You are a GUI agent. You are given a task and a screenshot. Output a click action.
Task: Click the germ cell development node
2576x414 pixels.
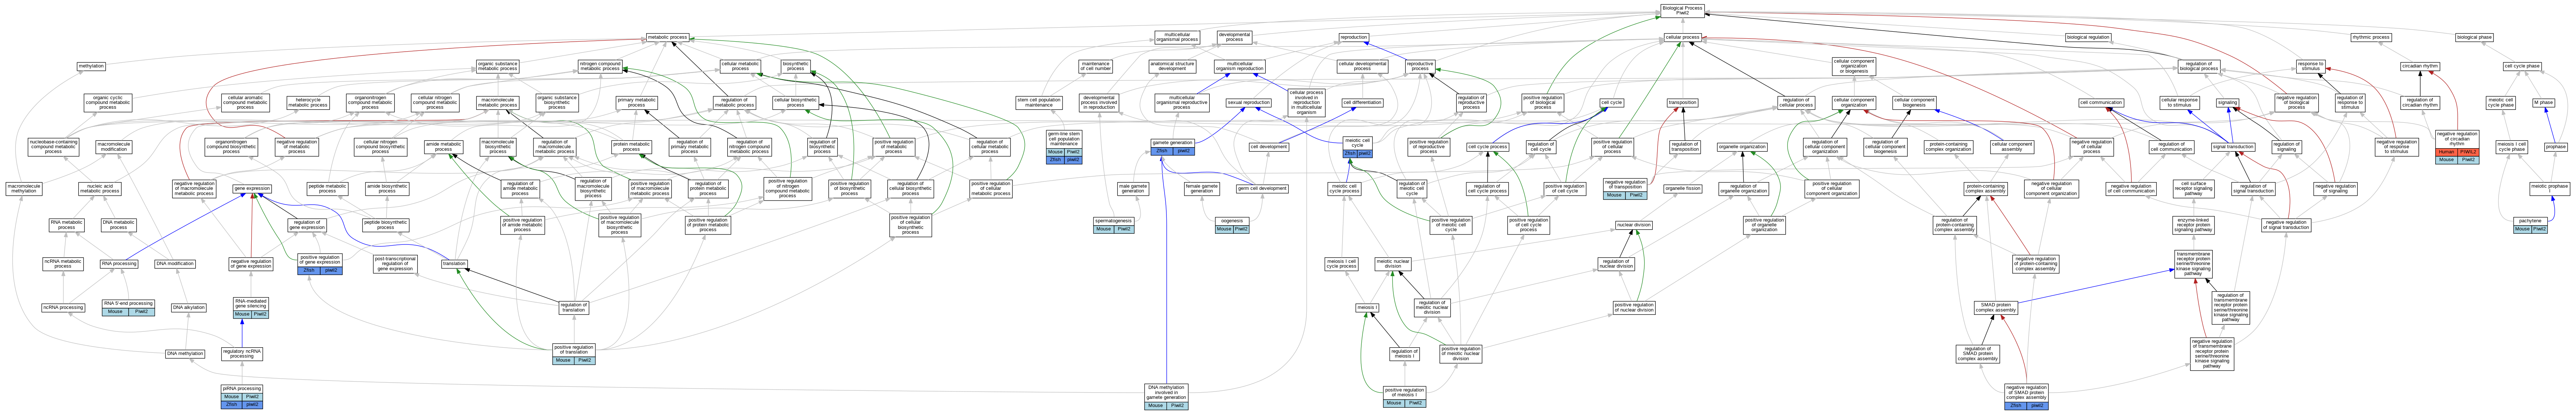(1262, 188)
